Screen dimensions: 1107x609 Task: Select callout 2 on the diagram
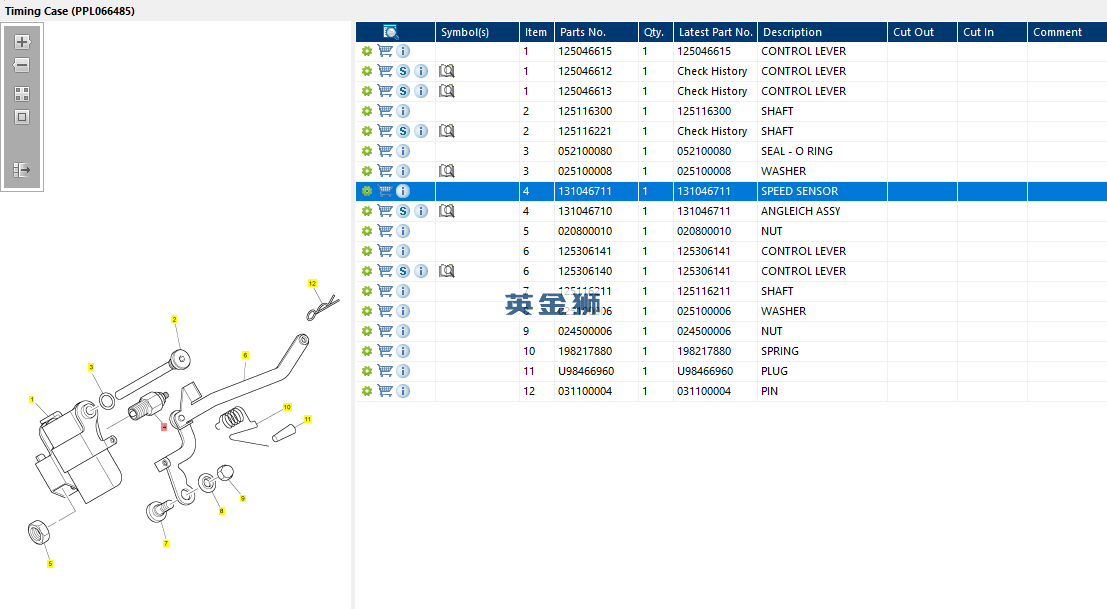point(174,320)
